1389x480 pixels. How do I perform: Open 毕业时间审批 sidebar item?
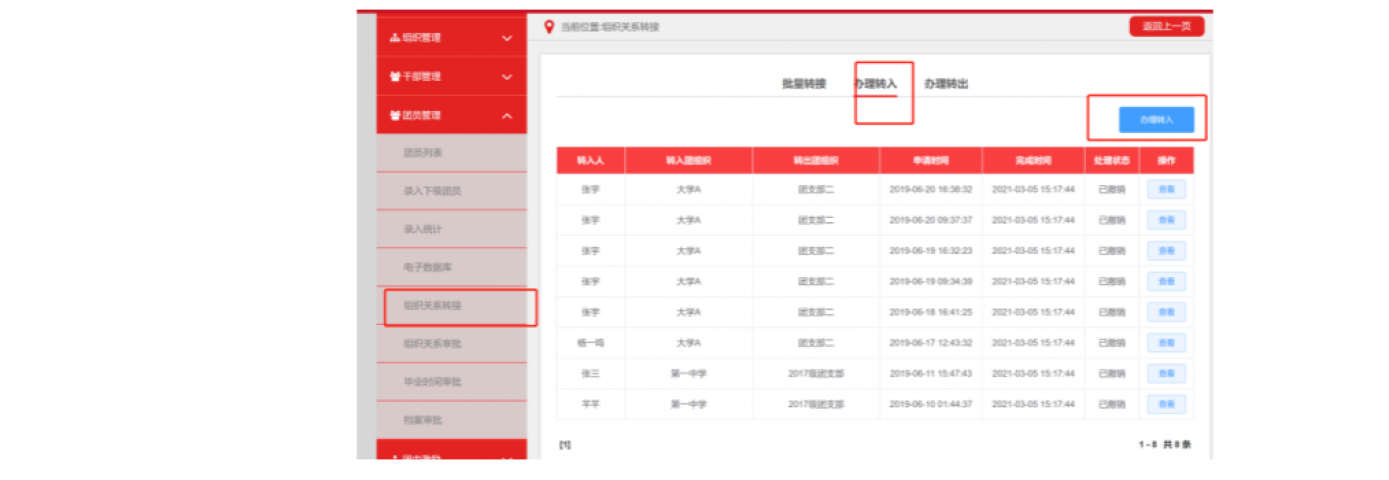point(432,382)
